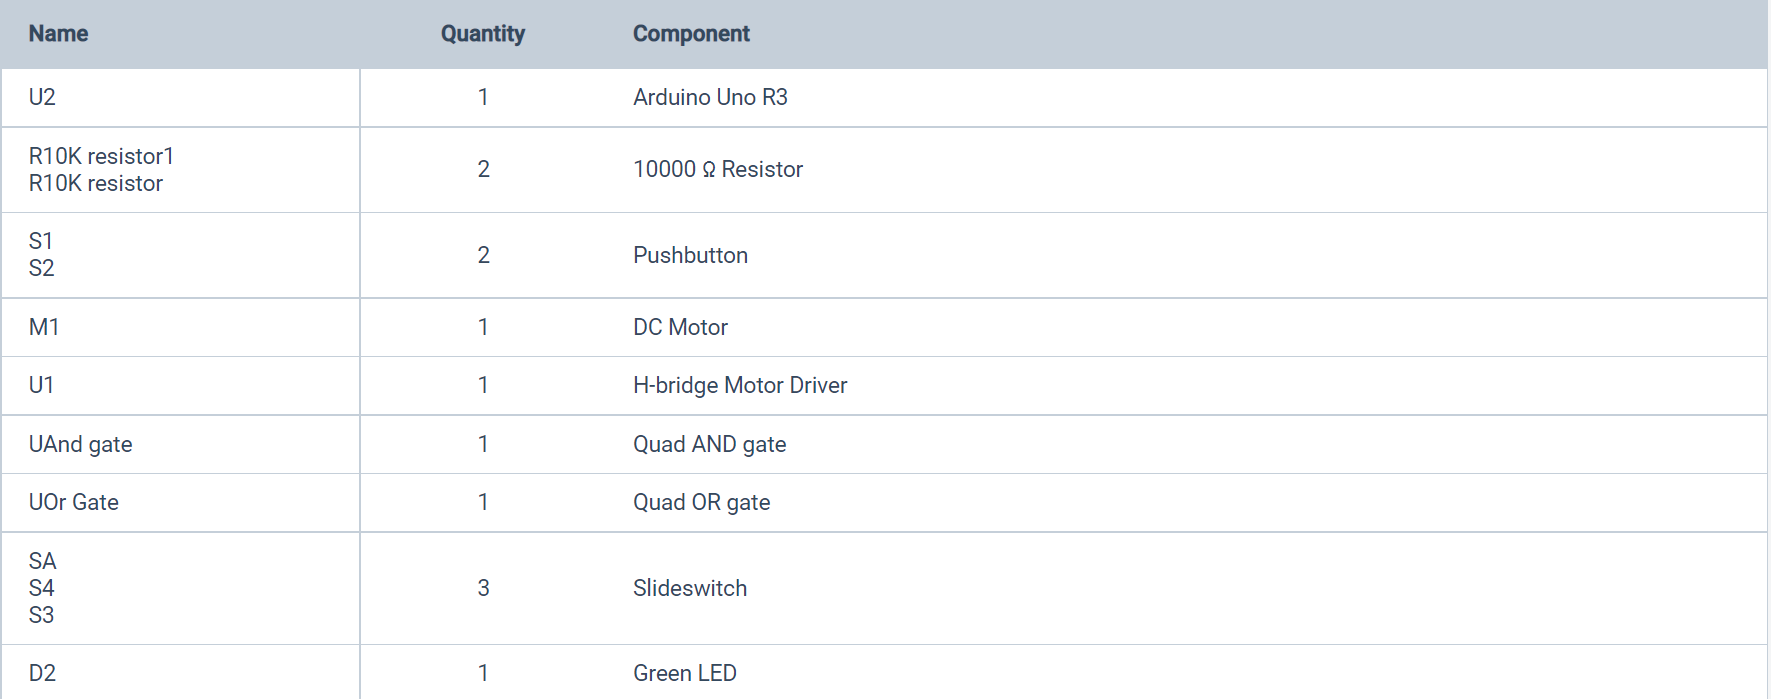Click the S1 pushbutton name

point(40,241)
